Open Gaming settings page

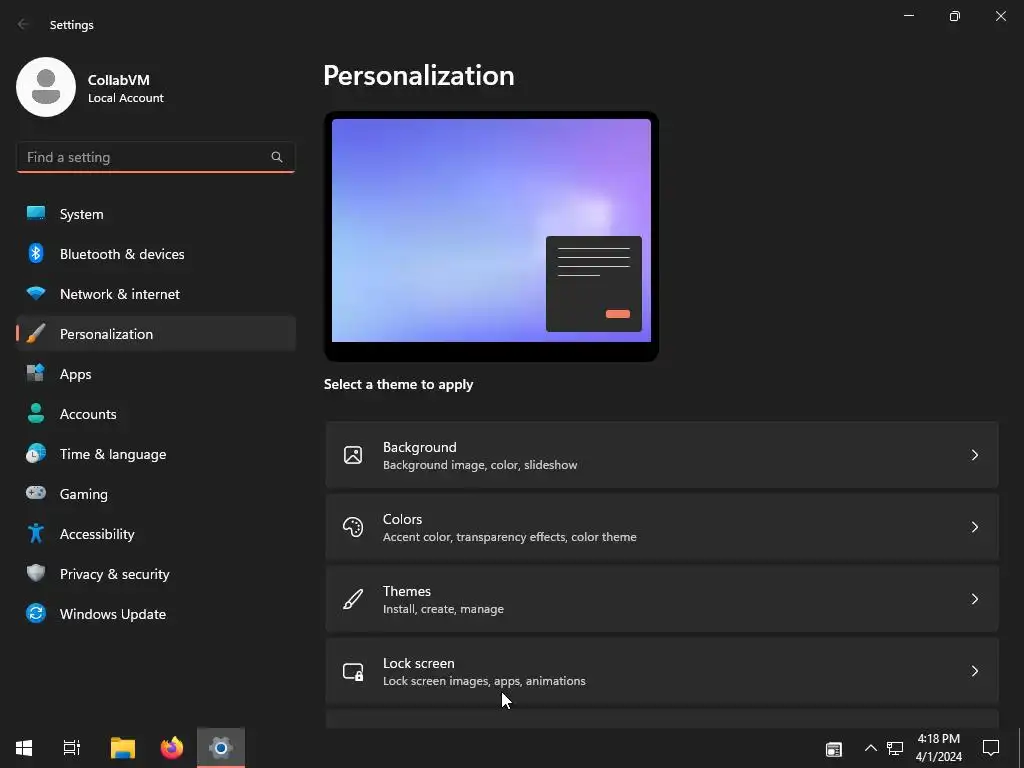click(x=156, y=494)
